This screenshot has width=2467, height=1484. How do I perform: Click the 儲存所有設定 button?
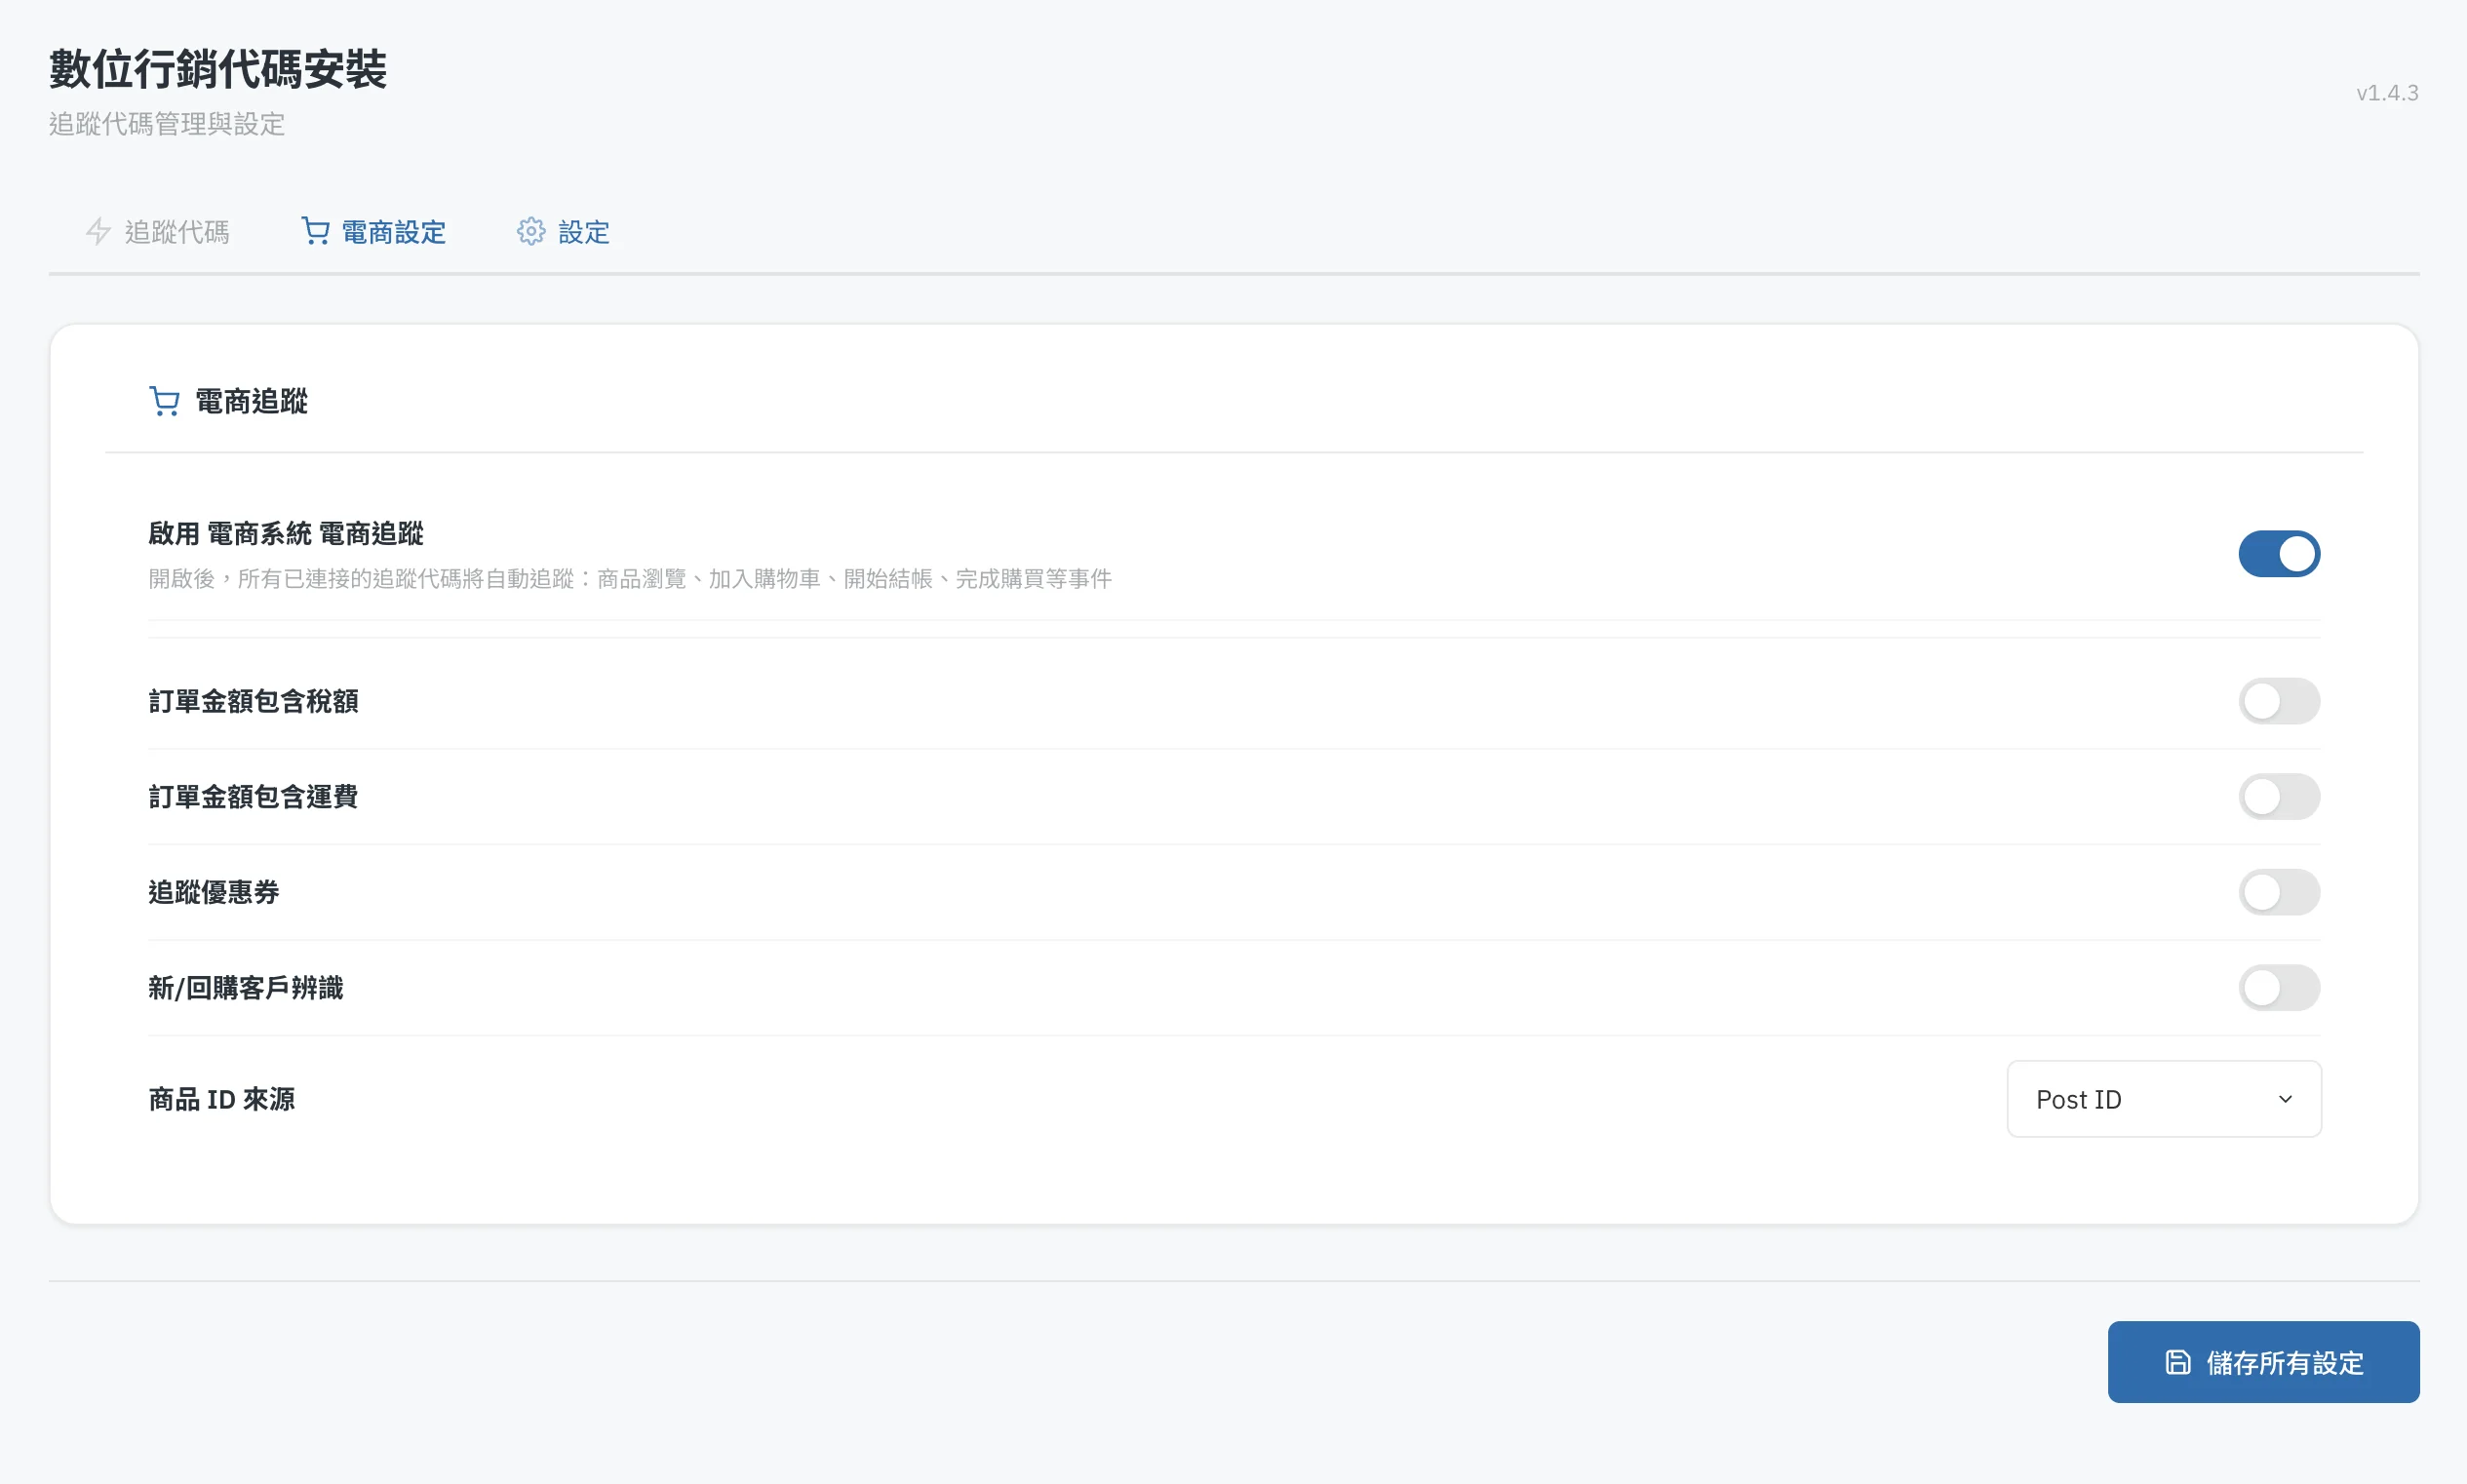[x=2262, y=1362]
